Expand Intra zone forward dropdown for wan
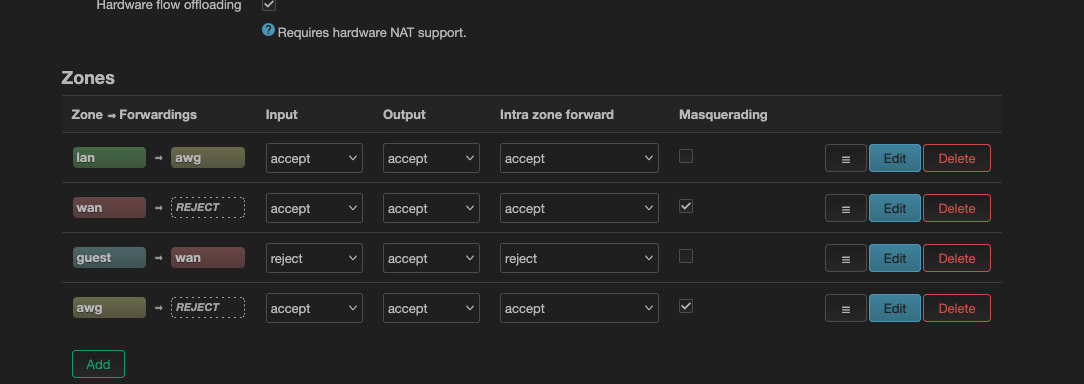The width and height of the screenshot is (1084, 384). point(579,208)
